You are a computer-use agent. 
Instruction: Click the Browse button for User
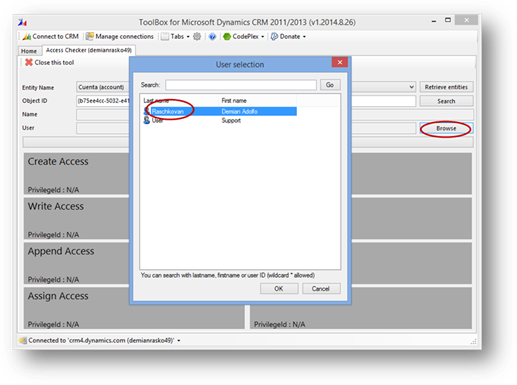(446, 128)
